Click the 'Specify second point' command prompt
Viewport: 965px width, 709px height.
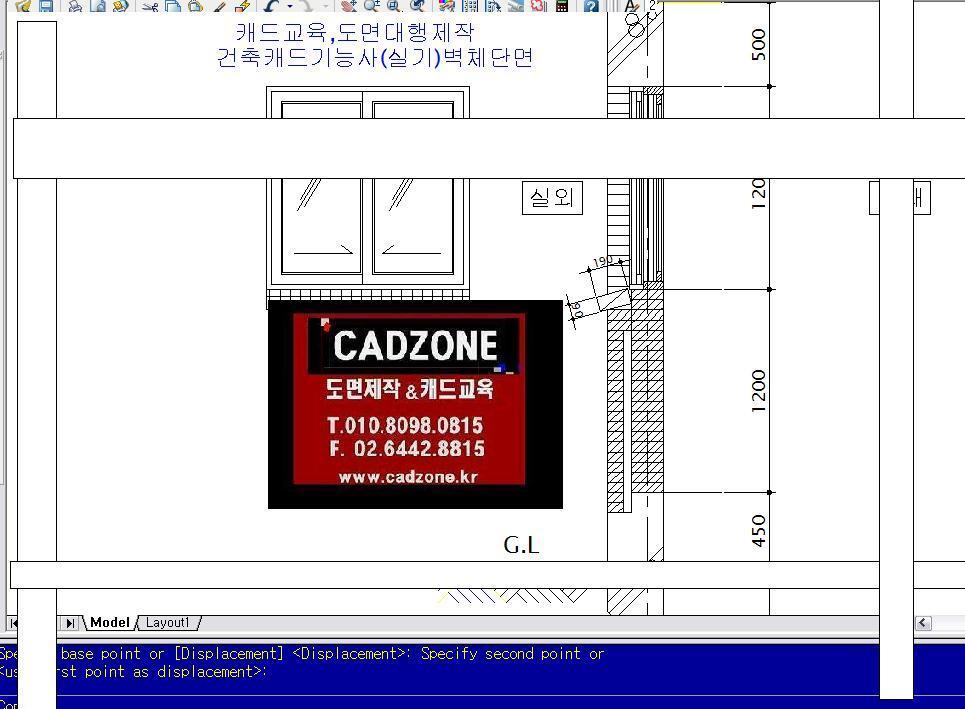click(512, 654)
